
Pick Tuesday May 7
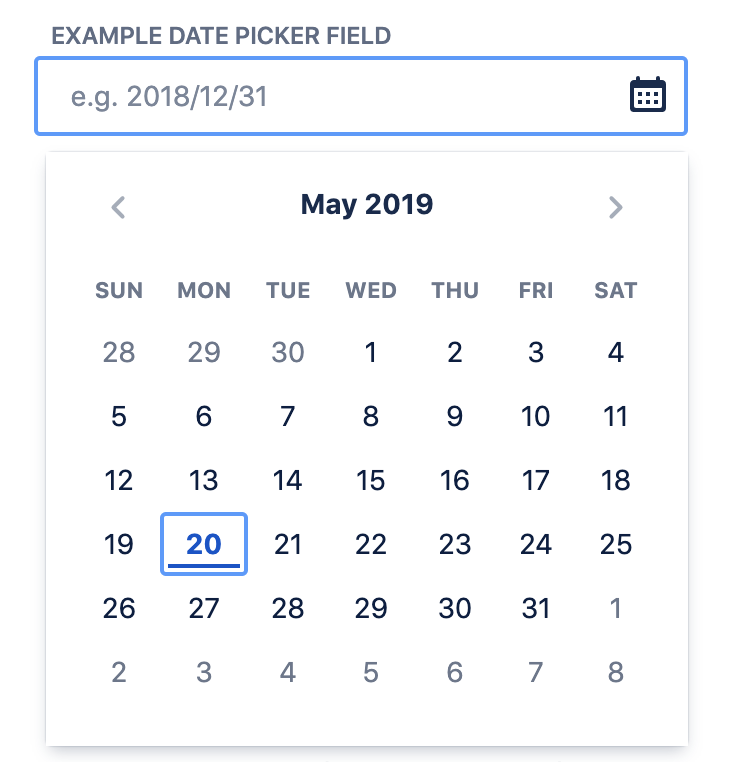pyautogui.click(x=288, y=416)
